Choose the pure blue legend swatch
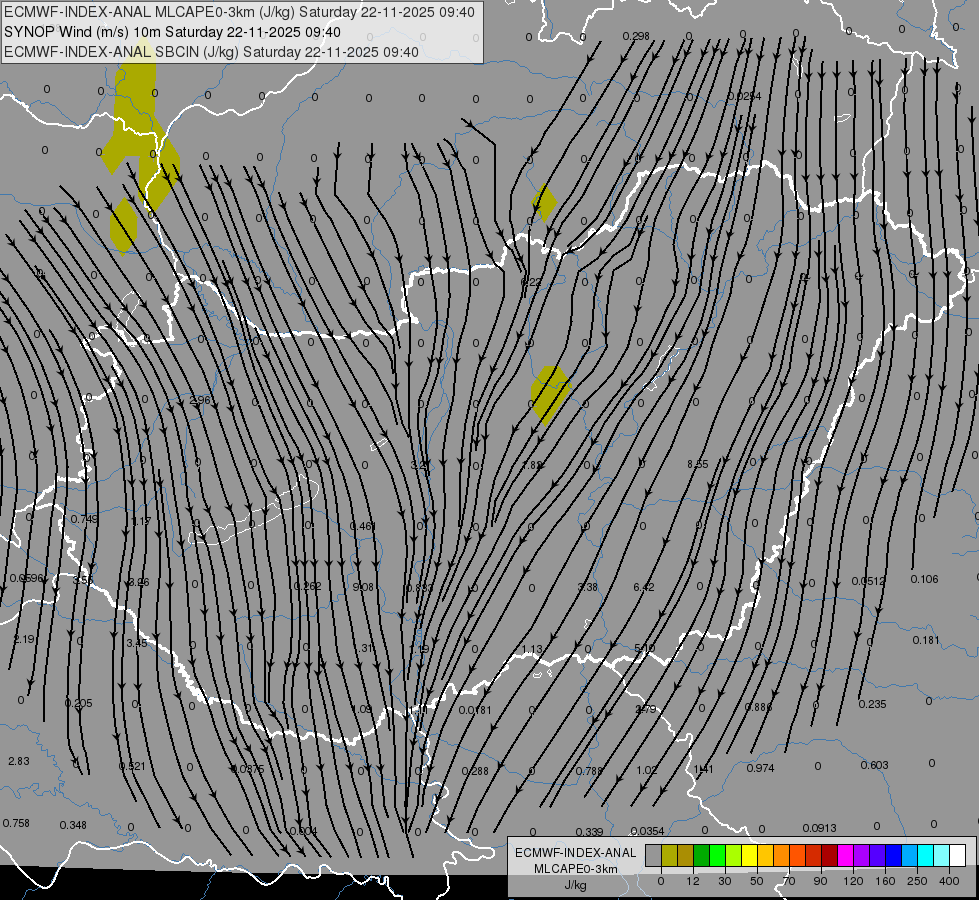Viewport: 979px width, 900px height. click(893, 855)
